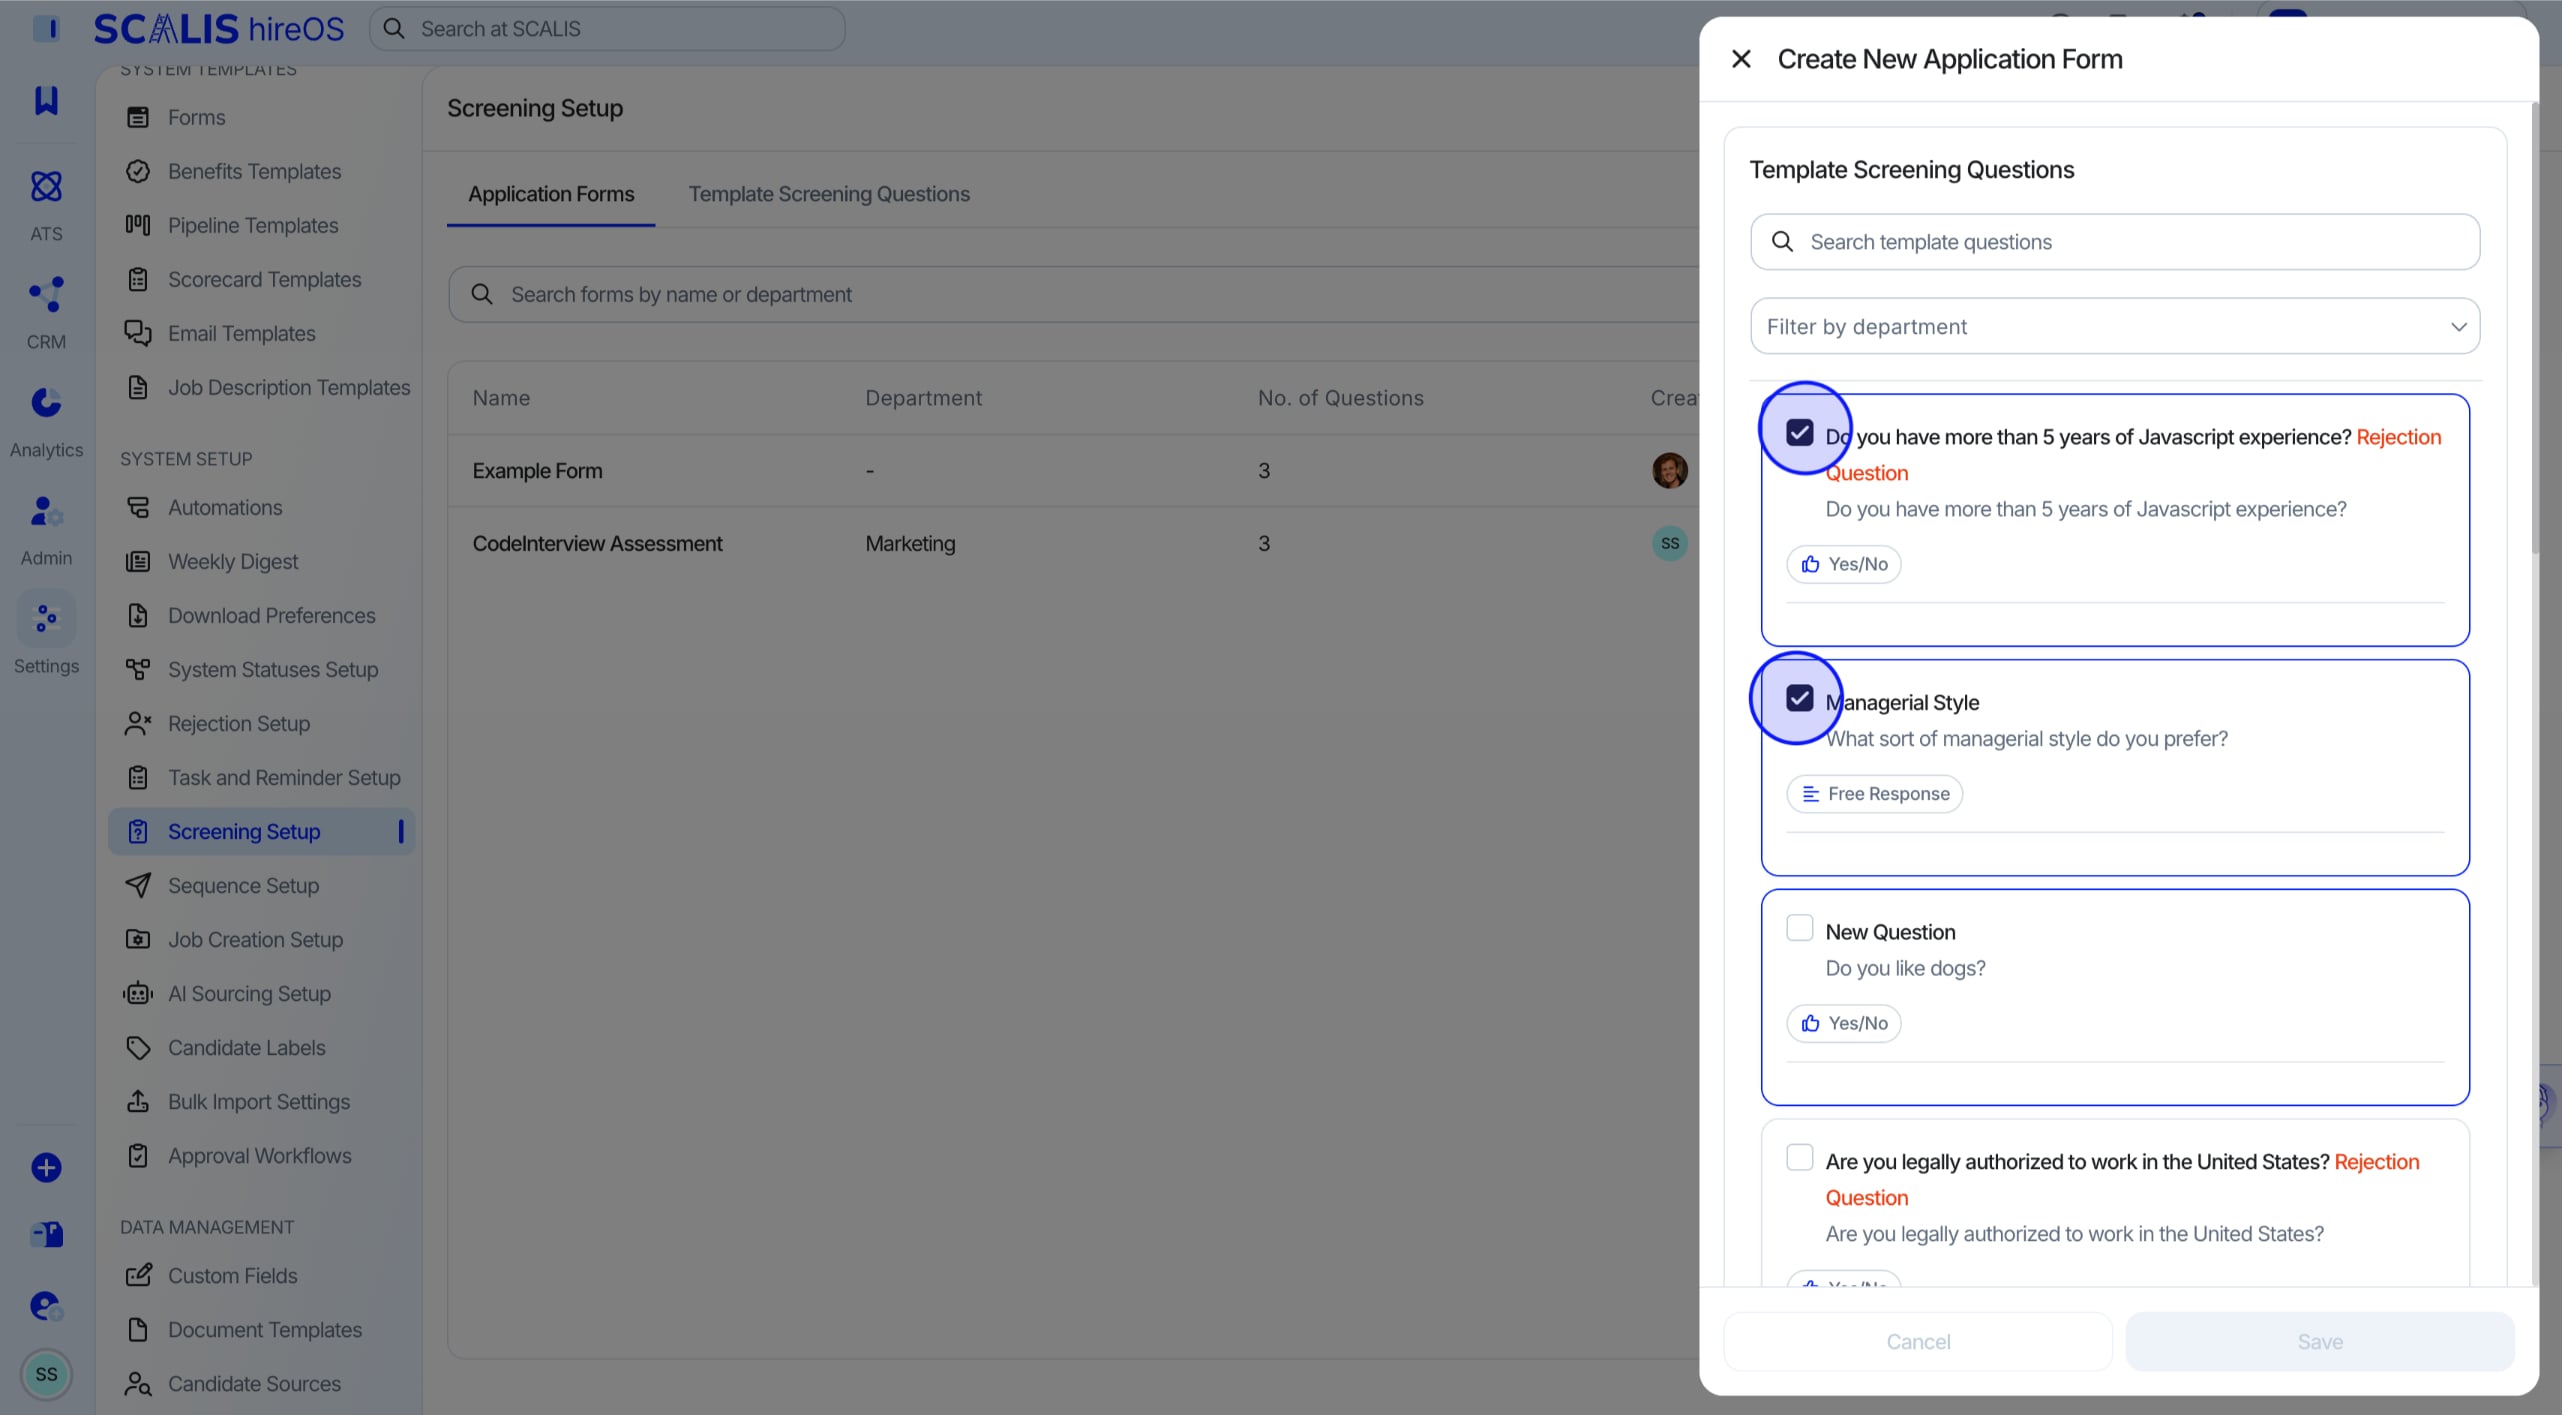Viewport: 2562px width, 1415px height.
Task: Switch to Template Screening Questions tab
Action: pos(829,194)
